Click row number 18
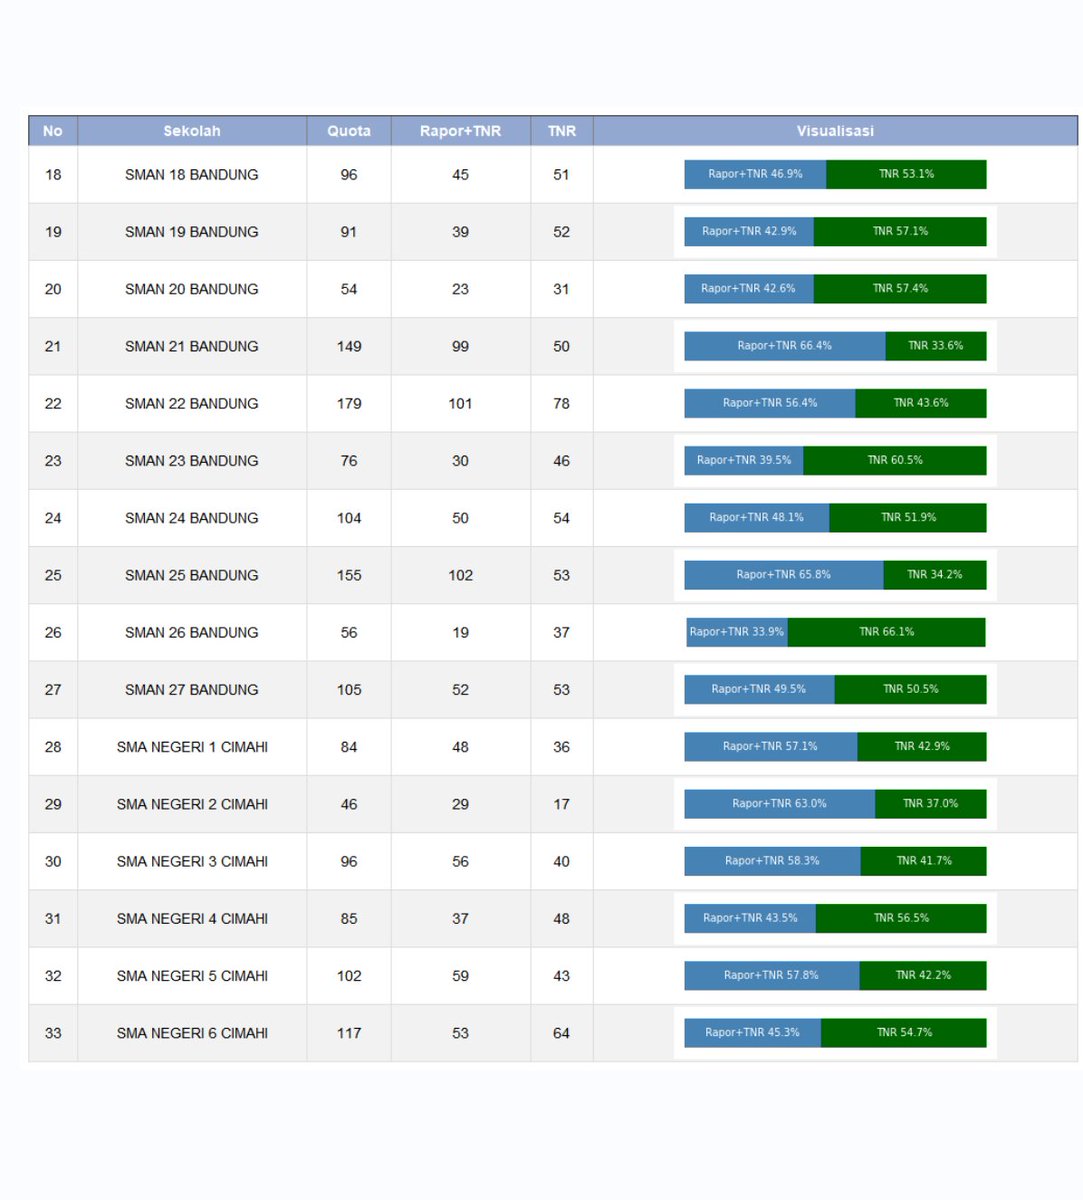This screenshot has width=1083, height=1200. [x=53, y=175]
